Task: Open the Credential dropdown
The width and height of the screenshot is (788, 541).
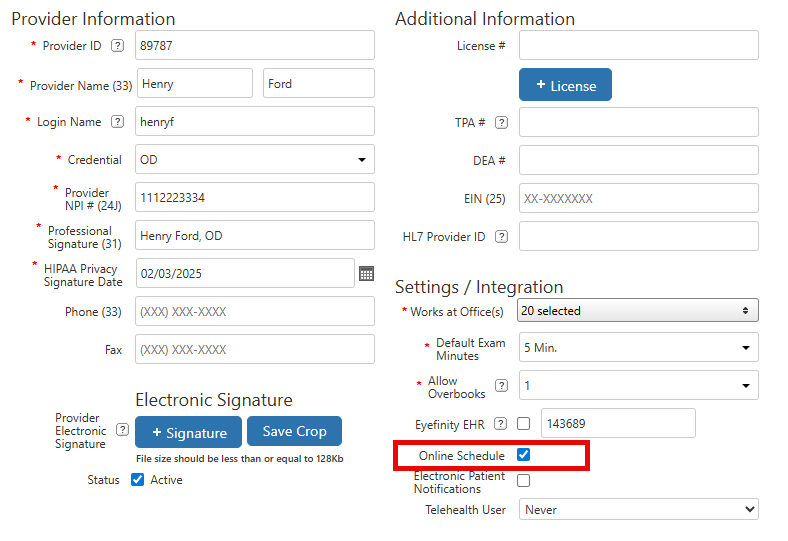Action: point(255,160)
